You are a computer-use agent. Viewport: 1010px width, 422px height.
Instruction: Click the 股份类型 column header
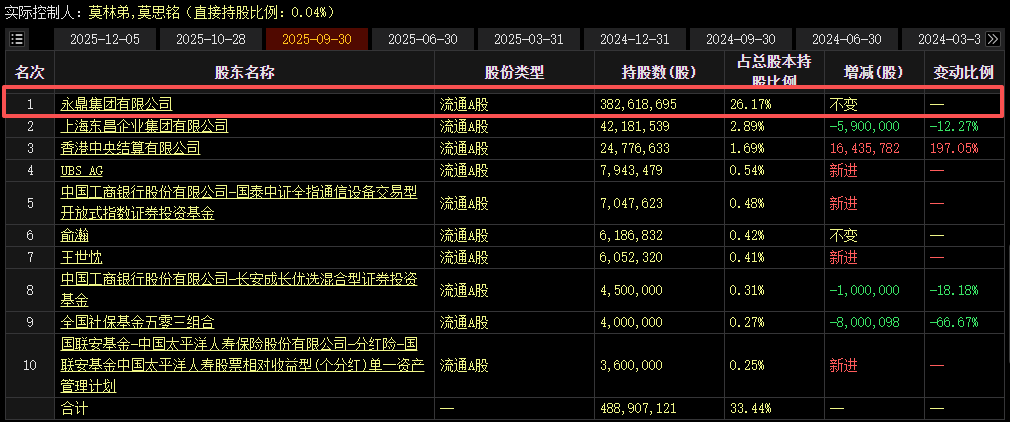[x=515, y=72]
